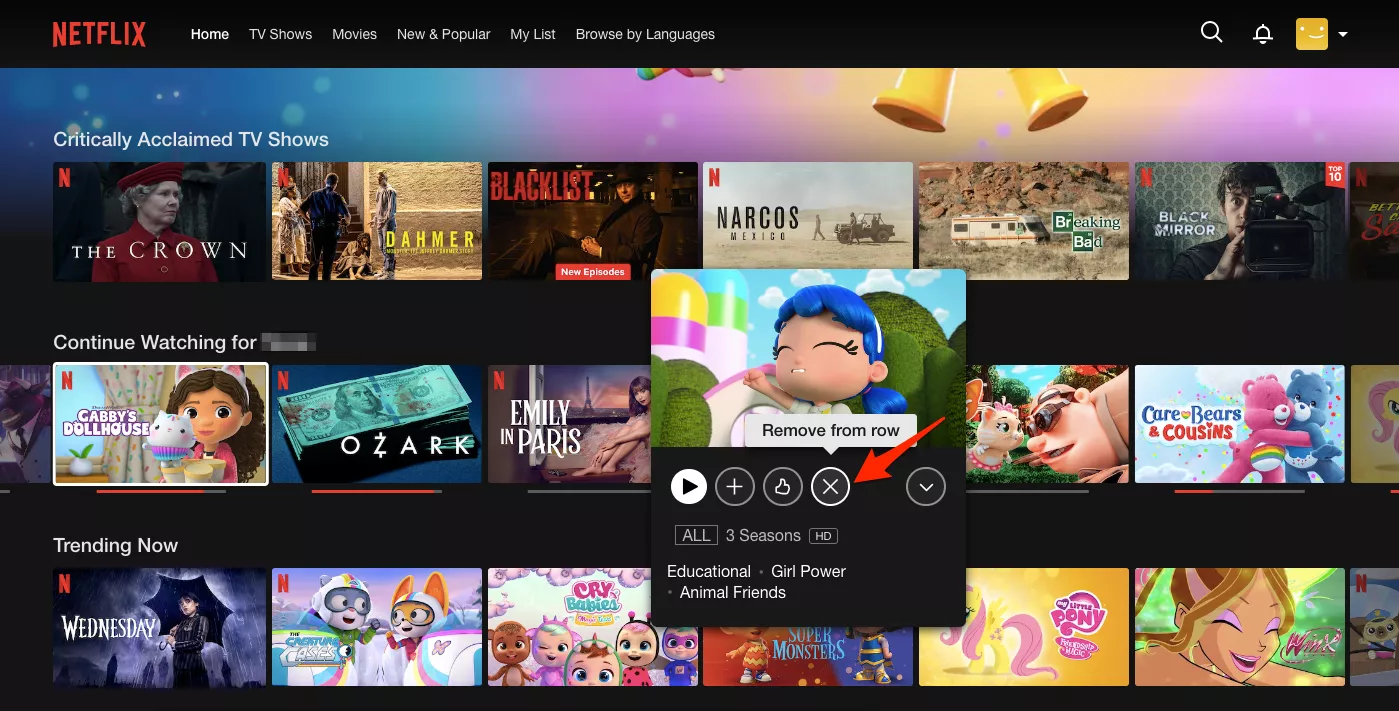Open Gabby's Dollhouse in Continue Watching
1399x711 pixels.
tap(161, 424)
